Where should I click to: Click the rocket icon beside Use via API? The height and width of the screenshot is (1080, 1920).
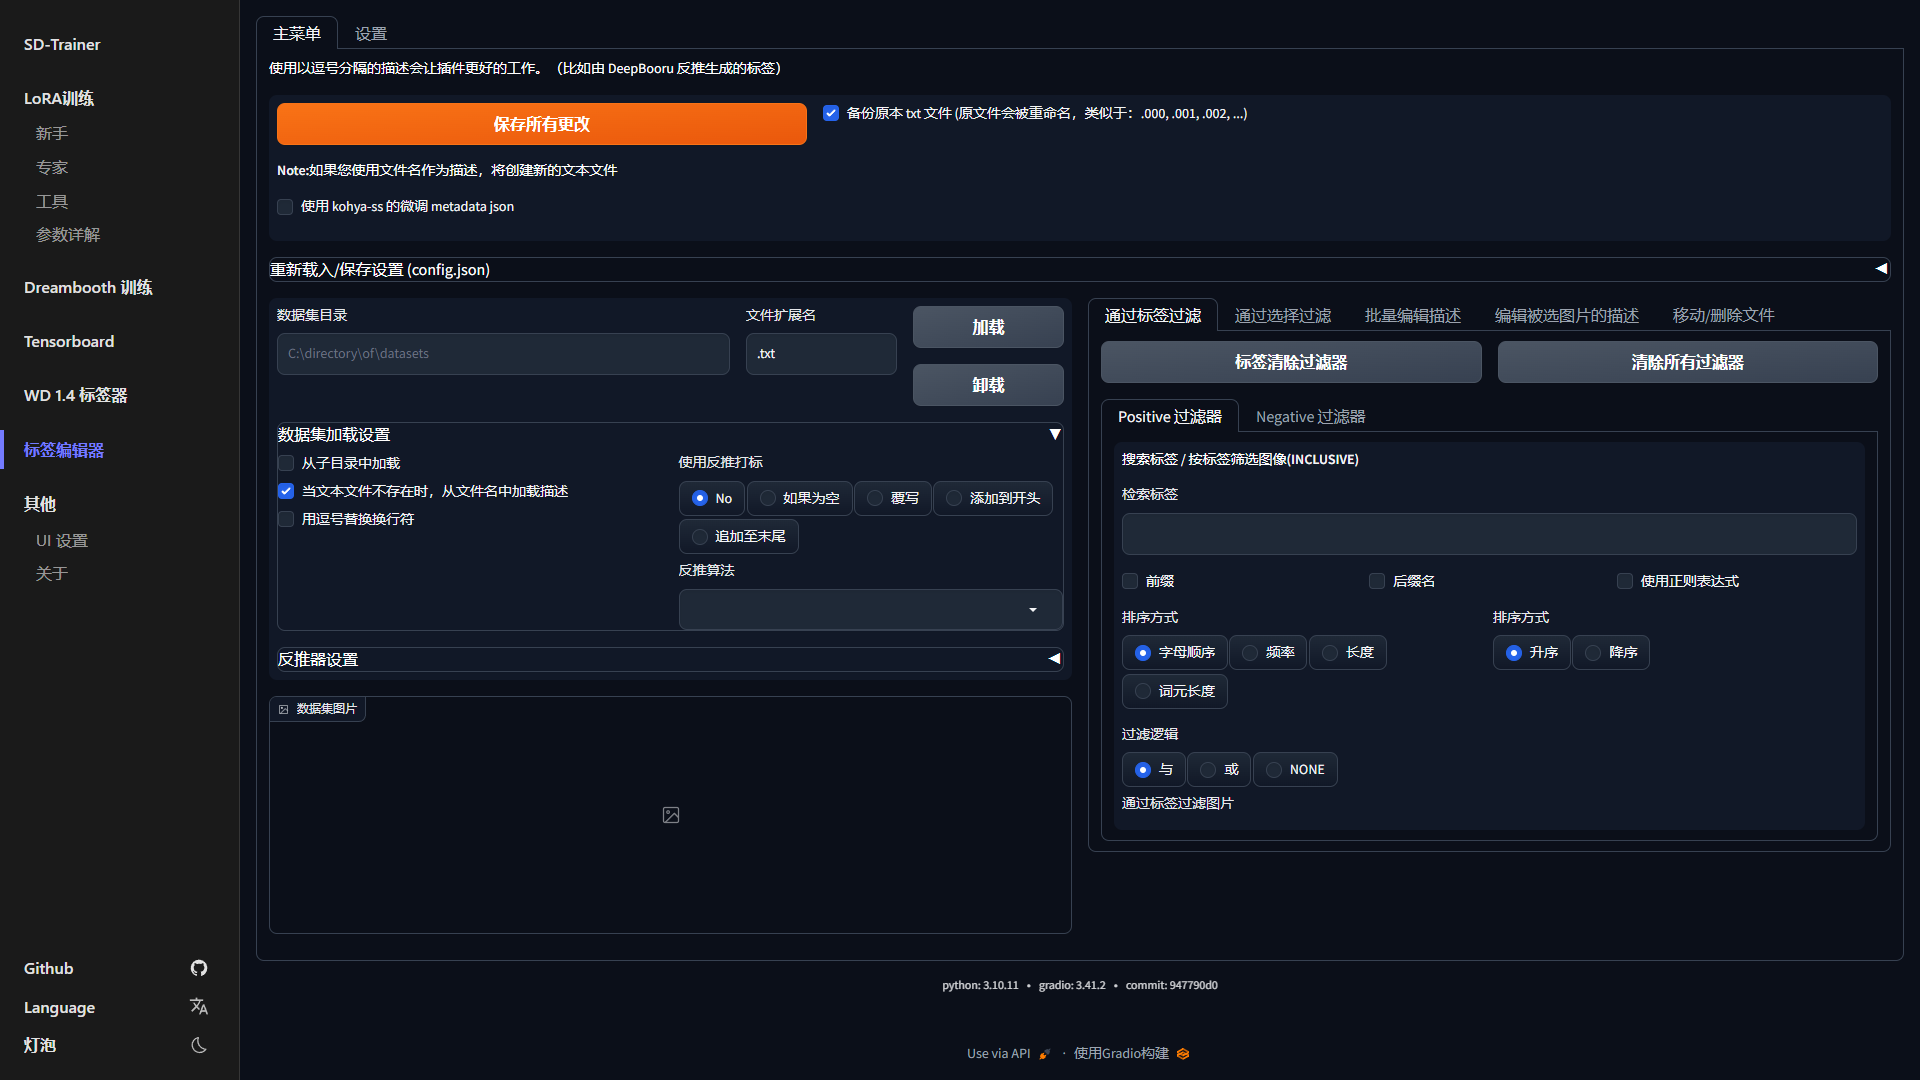point(1045,1054)
